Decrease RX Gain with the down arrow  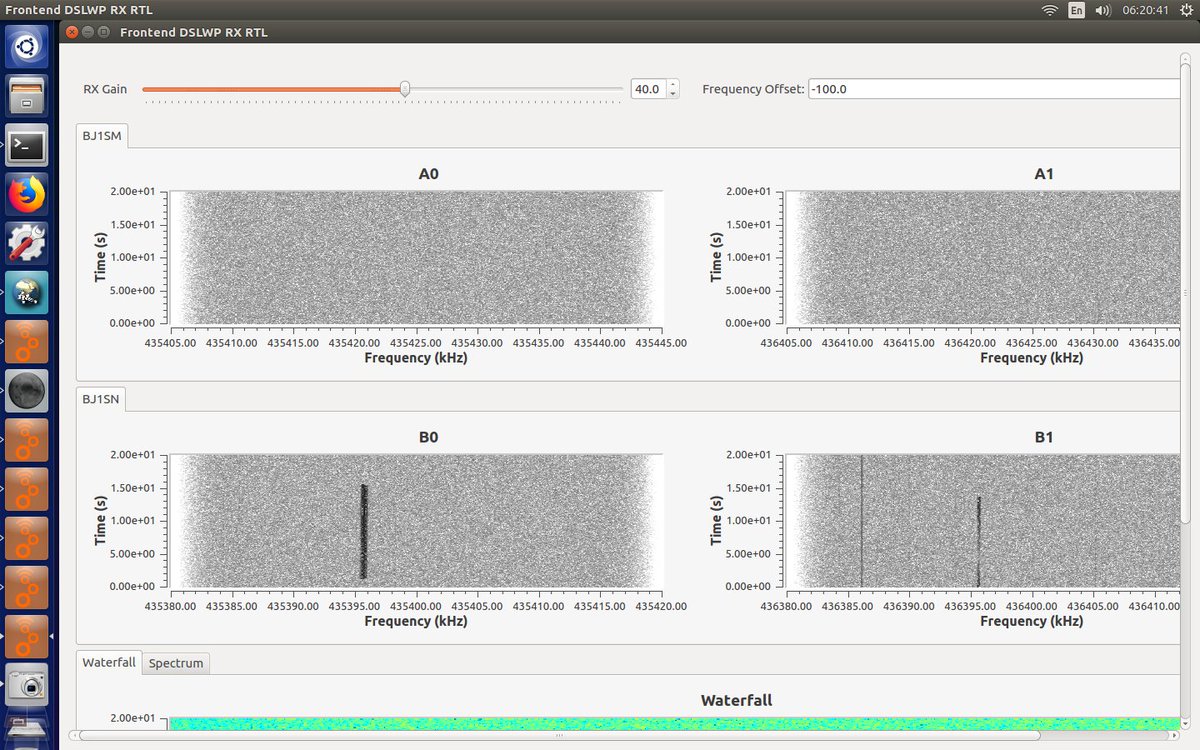(x=673, y=94)
